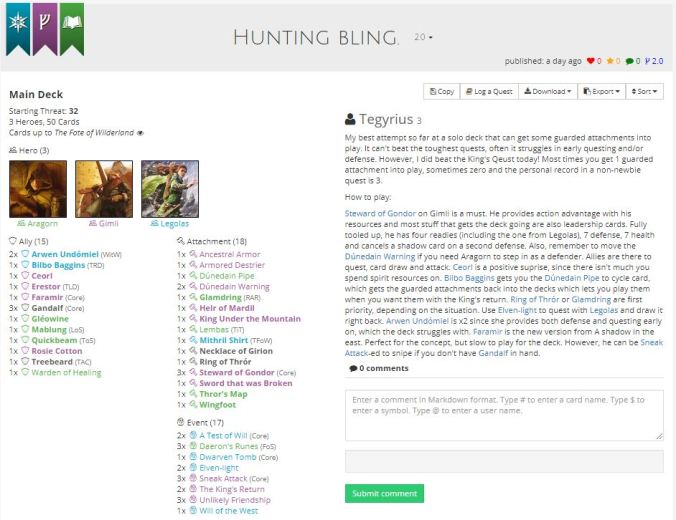Click the green comment bubble count icon
This screenshot has width=676, height=520.
pos(629,61)
